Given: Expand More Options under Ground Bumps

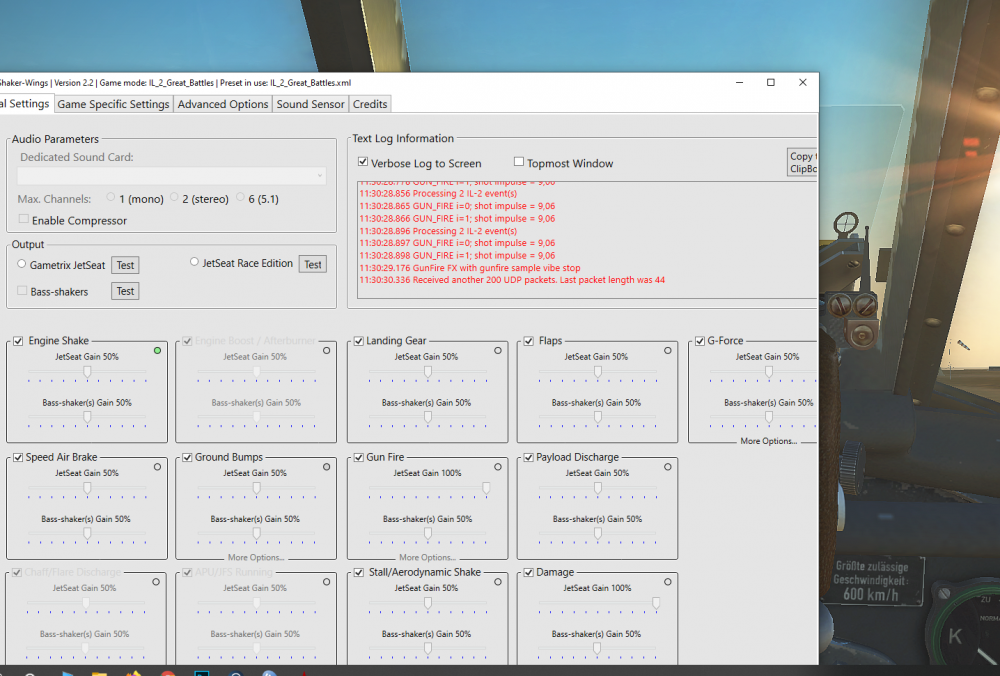Looking at the screenshot, I should 256,557.
